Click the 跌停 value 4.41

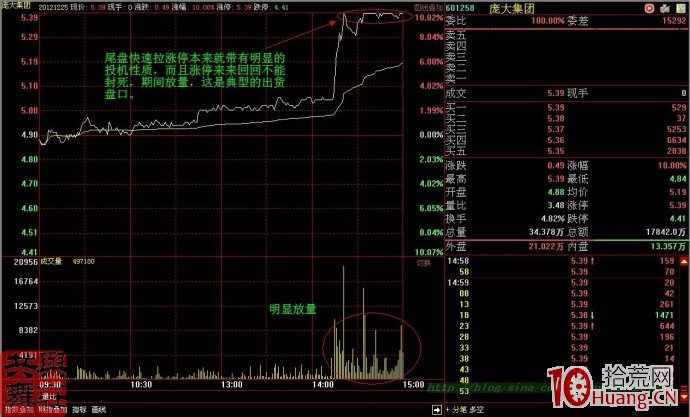tap(678, 219)
